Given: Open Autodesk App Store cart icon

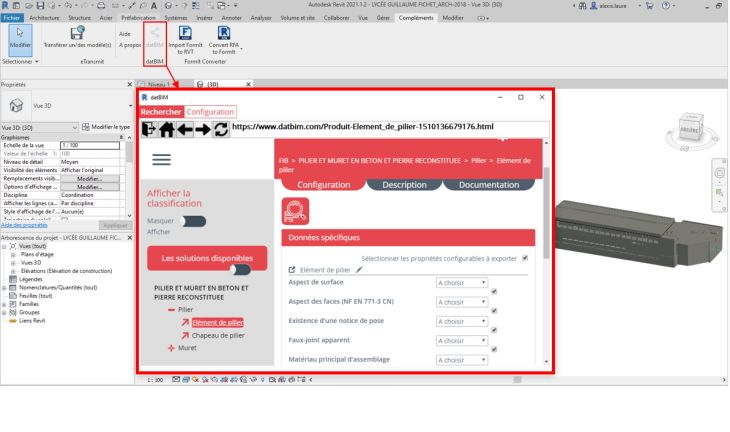Looking at the screenshot, I should [x=649, y=6].
